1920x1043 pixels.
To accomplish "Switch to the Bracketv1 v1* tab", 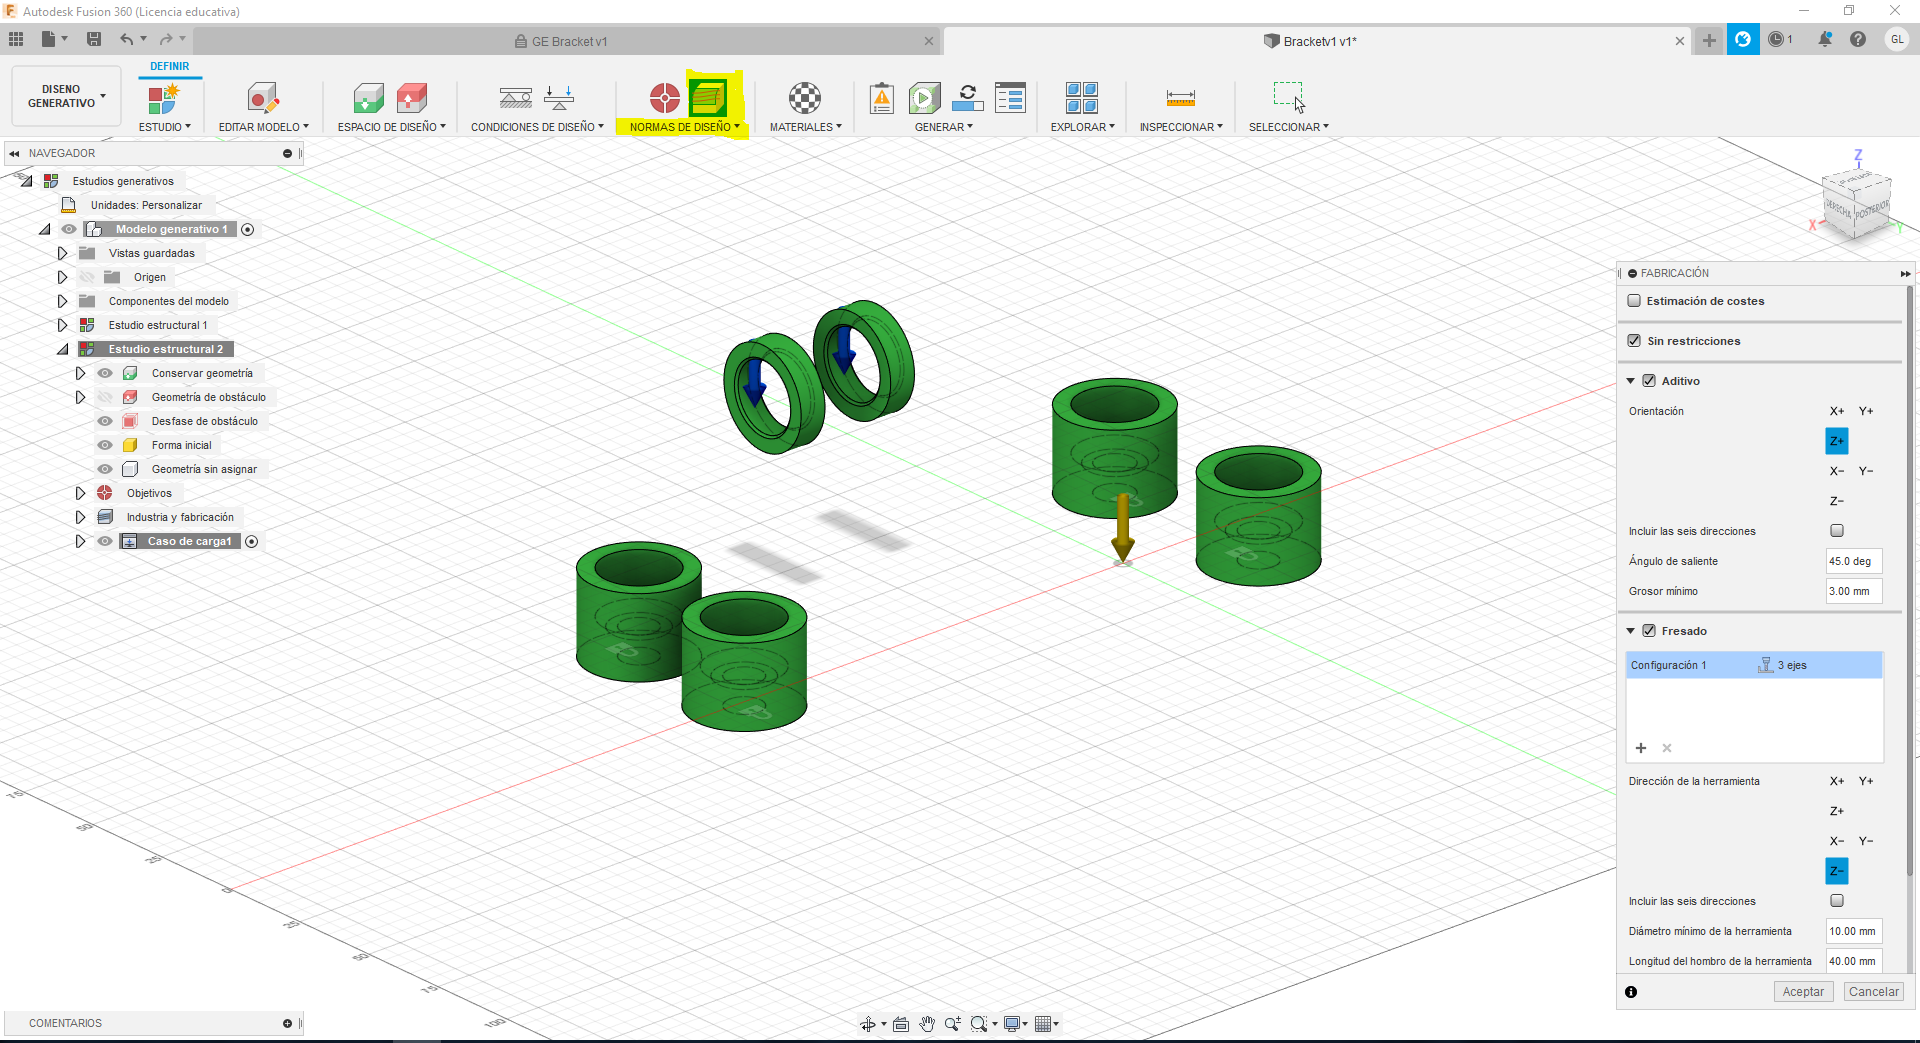I will [x=1315, y=41].
